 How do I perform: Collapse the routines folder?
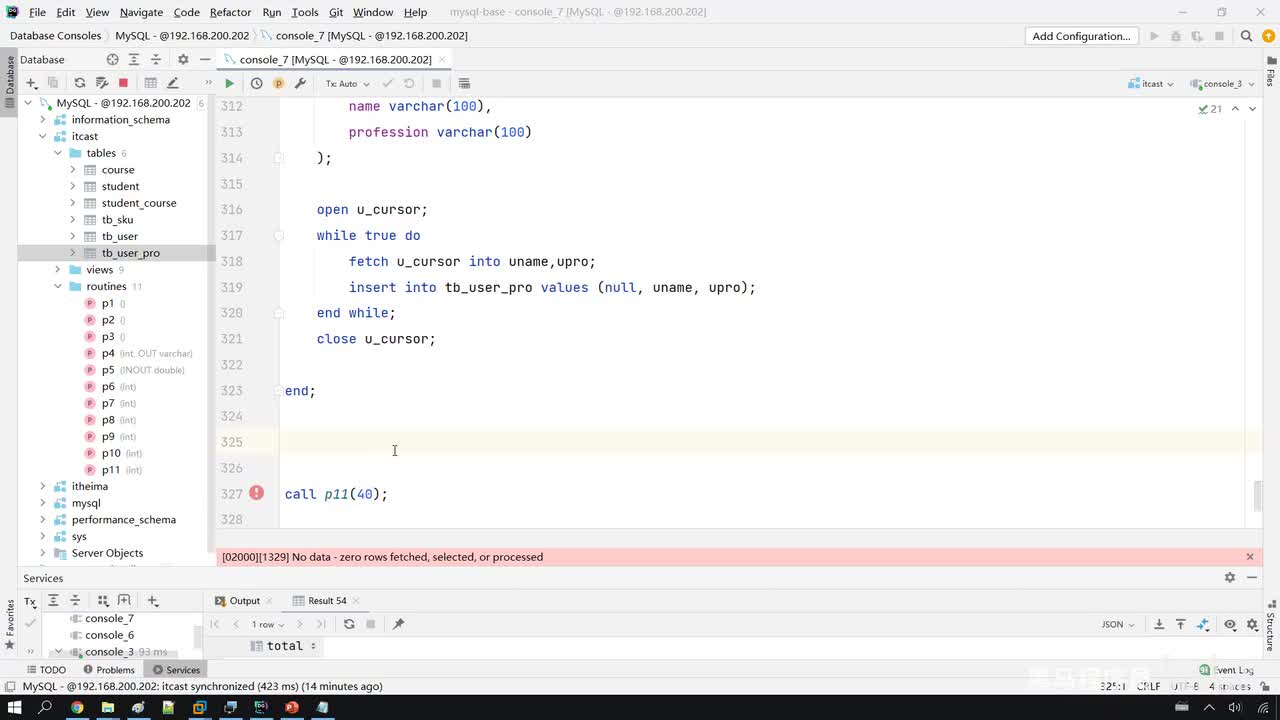click(x=58, y=286)
